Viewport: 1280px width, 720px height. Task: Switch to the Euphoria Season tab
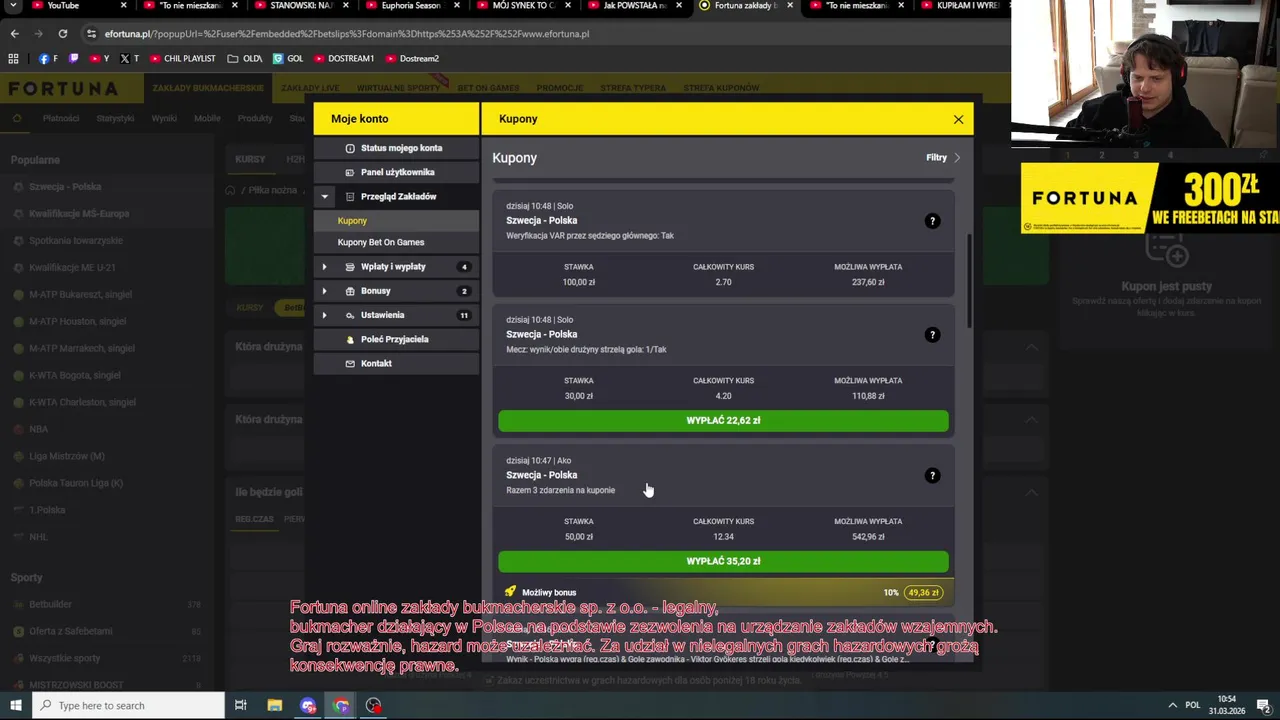tap(410, 6)
